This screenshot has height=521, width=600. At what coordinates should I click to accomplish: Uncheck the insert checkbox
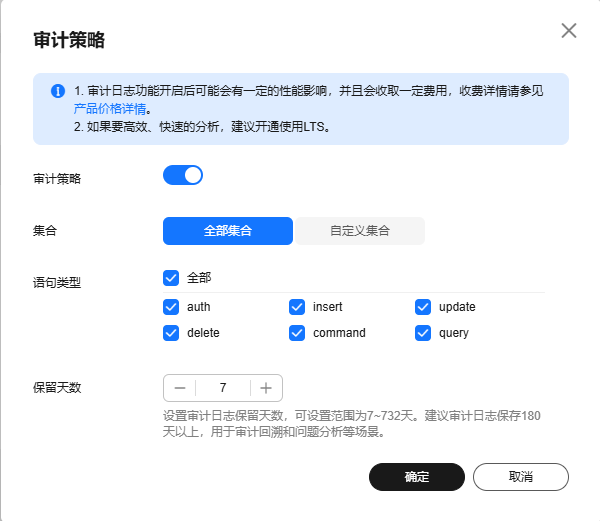pos(297,307)
